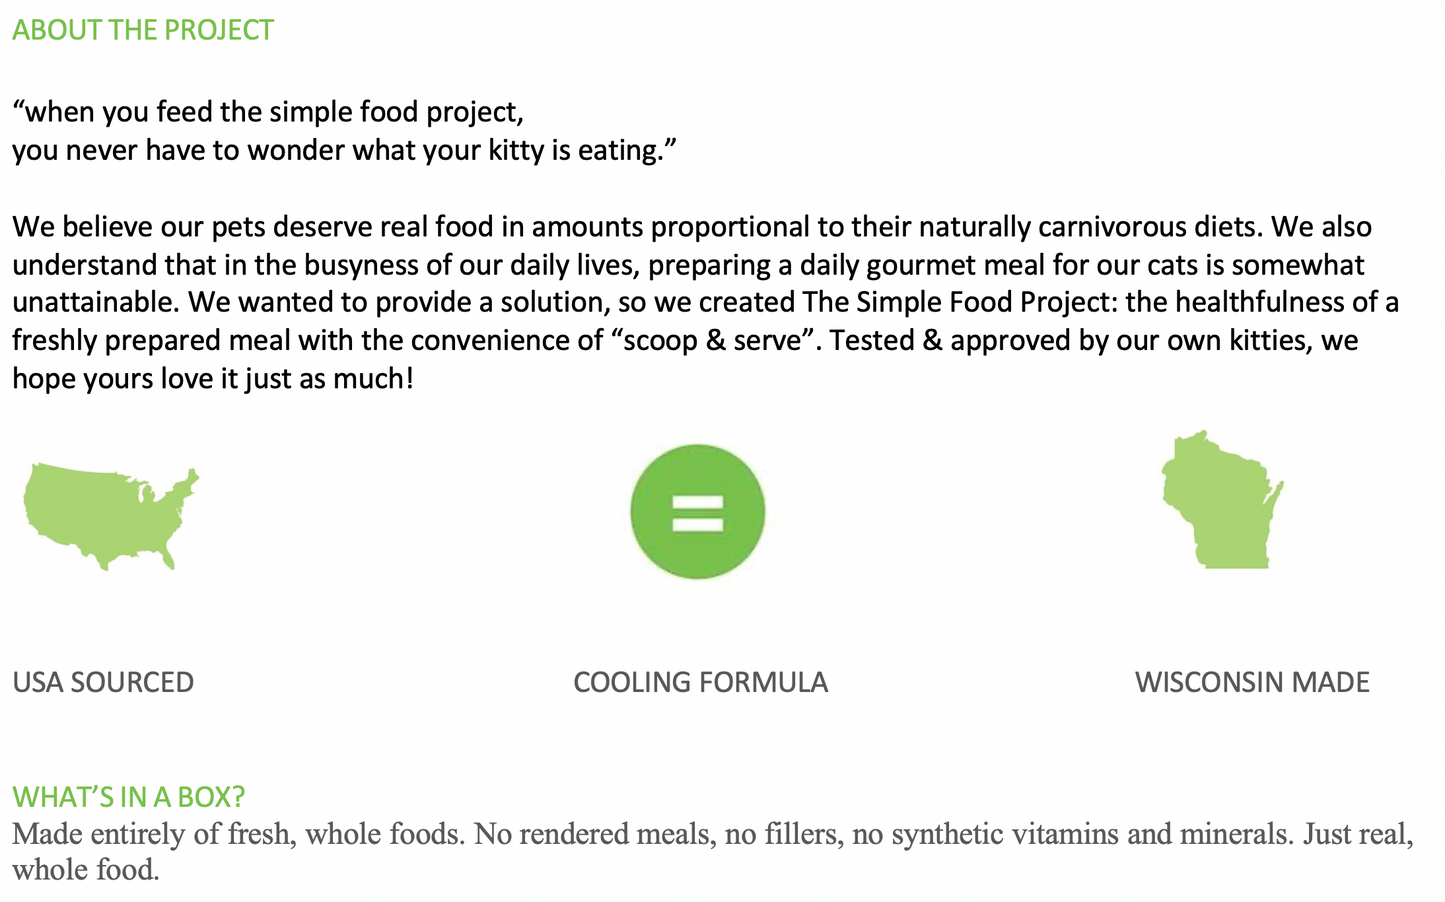The height and width of the screenshot is (902, 1445).
Task: Select the COOLING FORMULA label
Action: (x=700, y=682)
